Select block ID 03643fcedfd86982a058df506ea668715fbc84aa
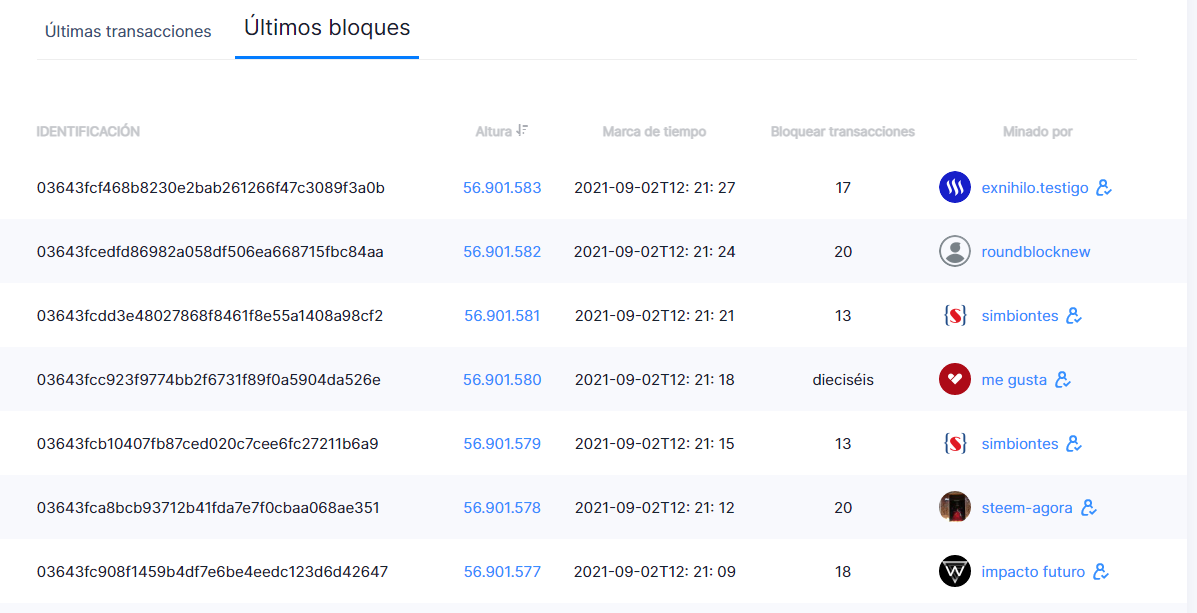This screenshot has width=1197, height=613. click(x=210, y=252)
